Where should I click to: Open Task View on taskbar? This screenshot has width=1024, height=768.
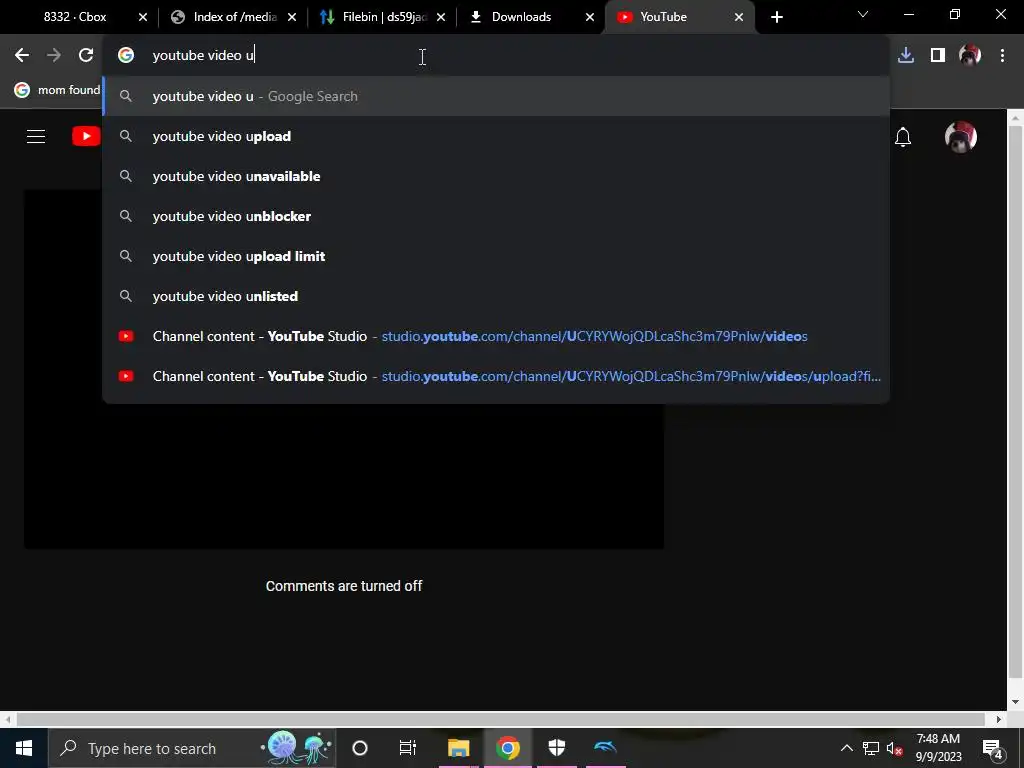point(408,748)
